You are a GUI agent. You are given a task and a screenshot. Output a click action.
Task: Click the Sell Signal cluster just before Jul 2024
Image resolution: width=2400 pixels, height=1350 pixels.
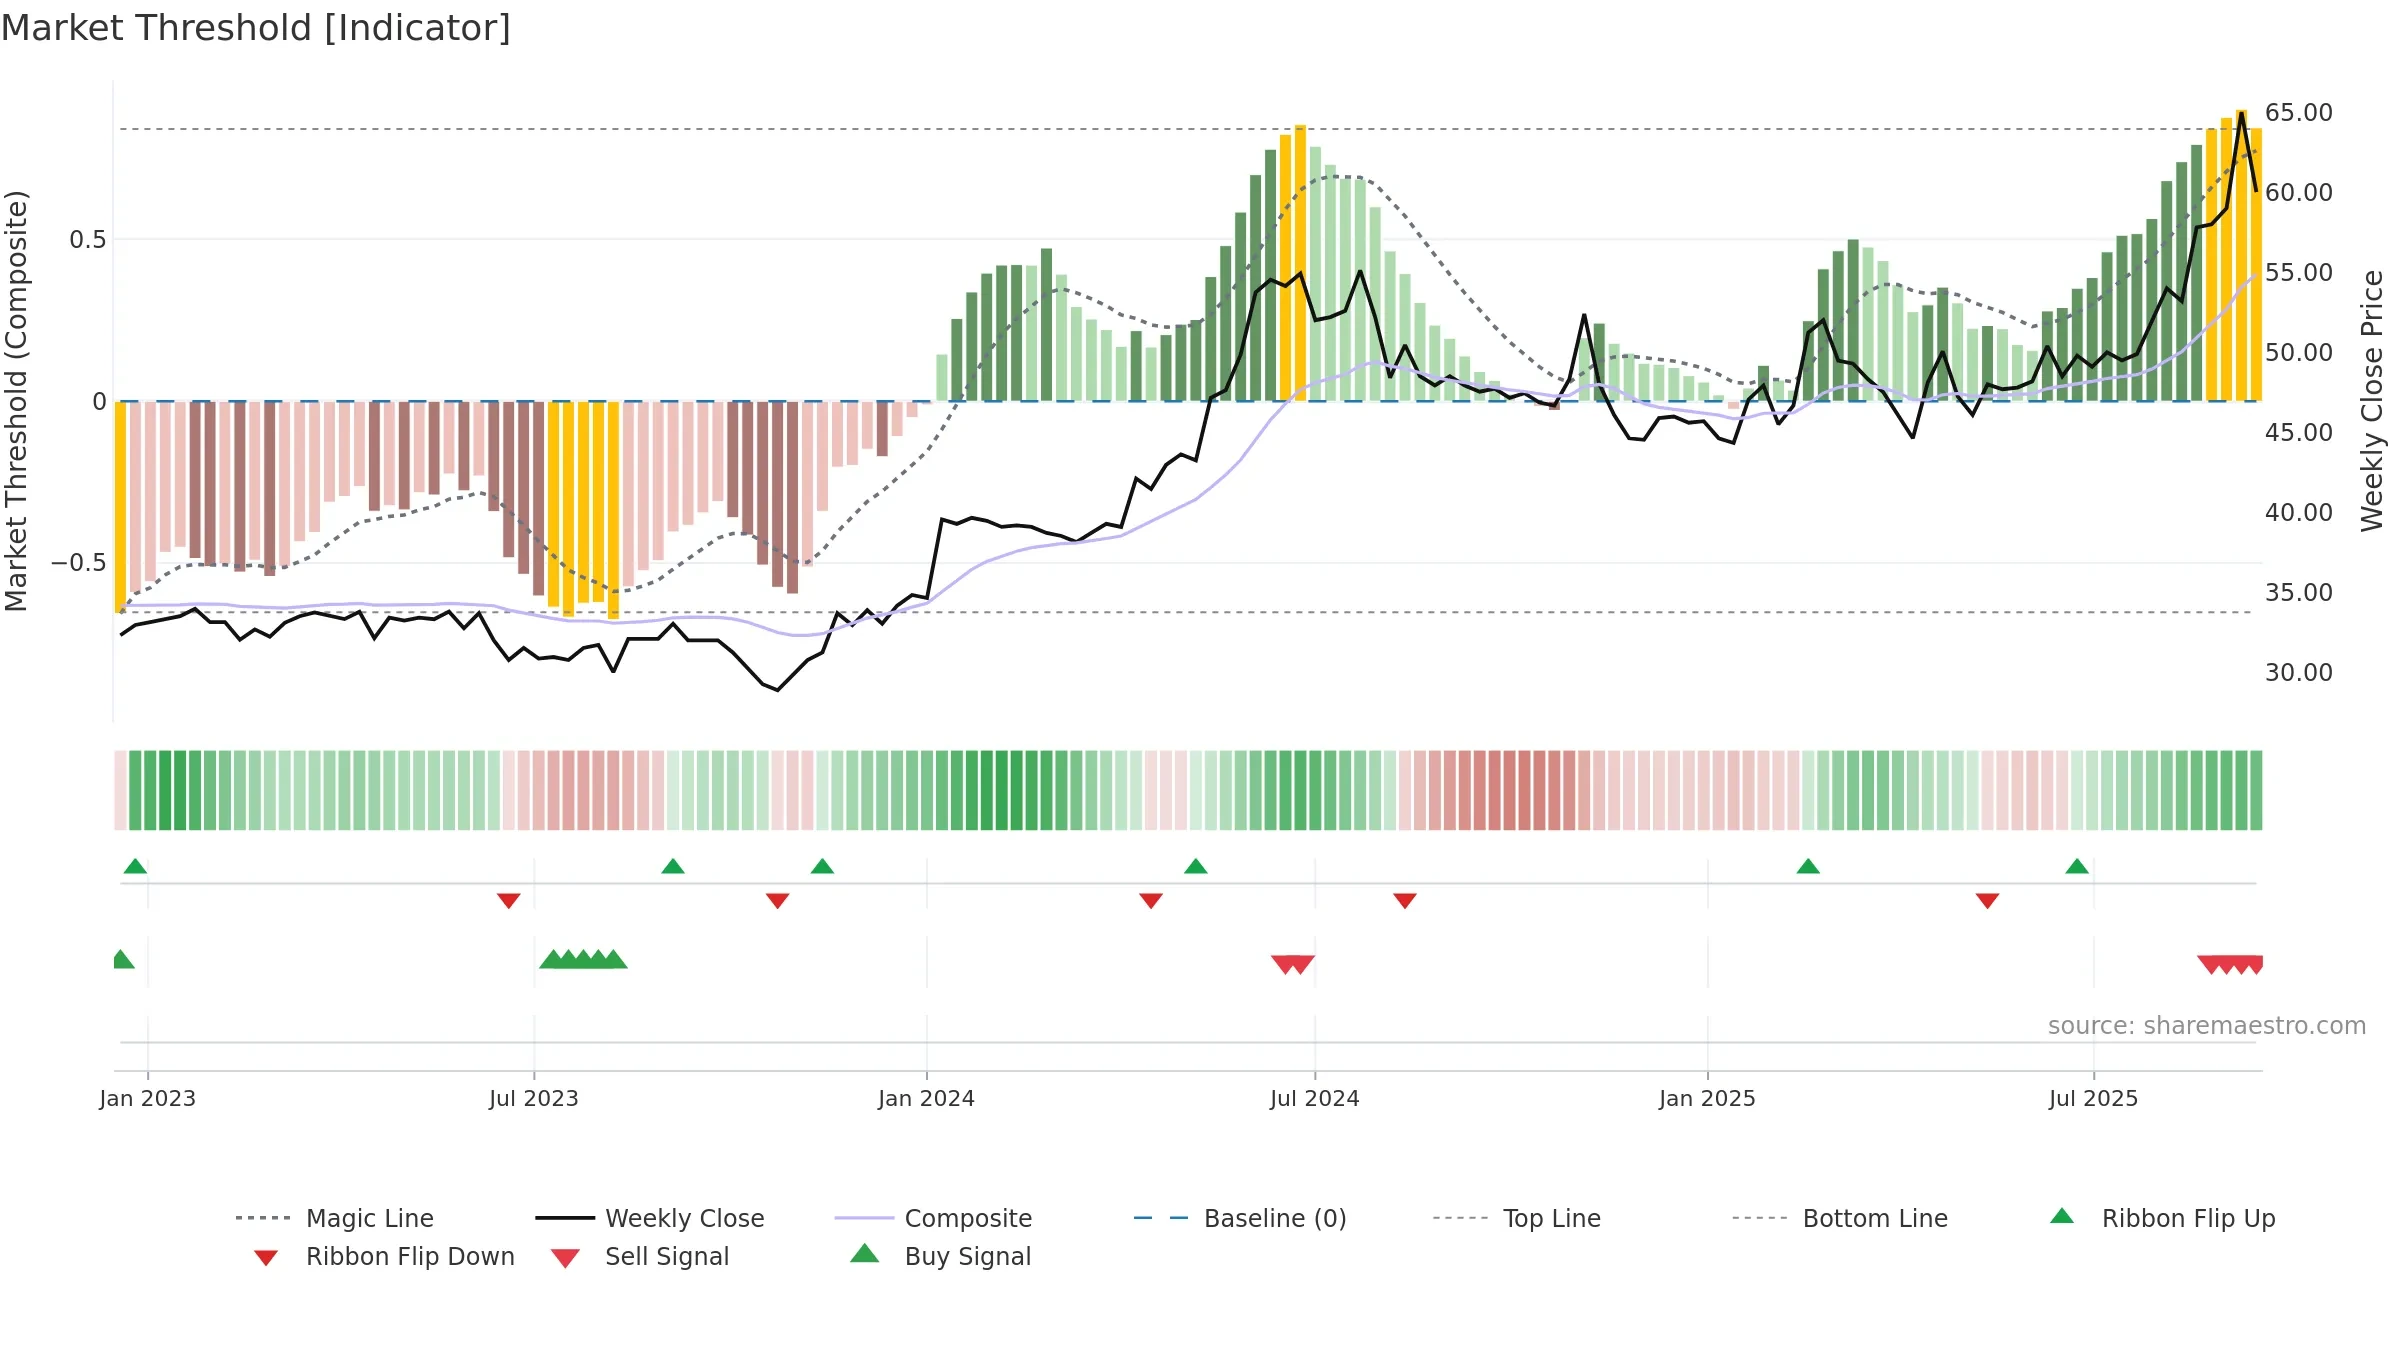coord(1293,965)
